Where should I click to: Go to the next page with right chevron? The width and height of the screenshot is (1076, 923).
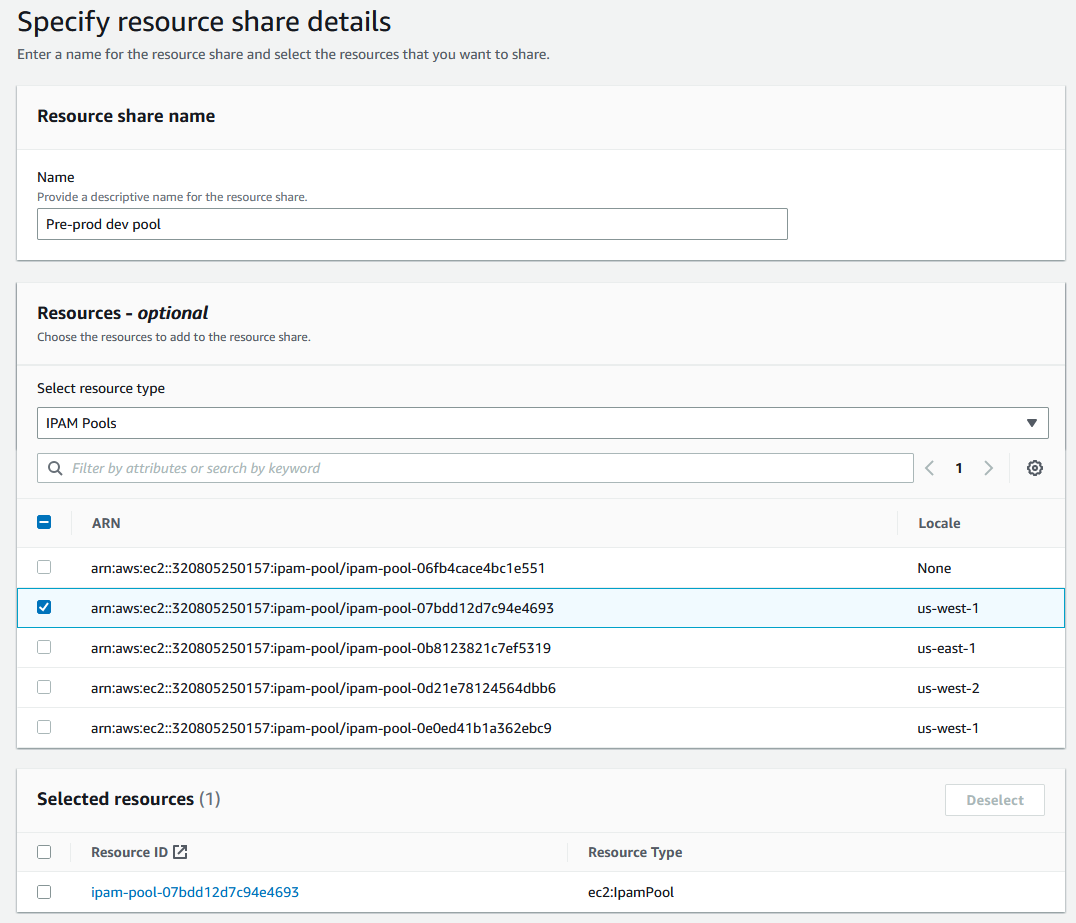(x=988, y=467)
